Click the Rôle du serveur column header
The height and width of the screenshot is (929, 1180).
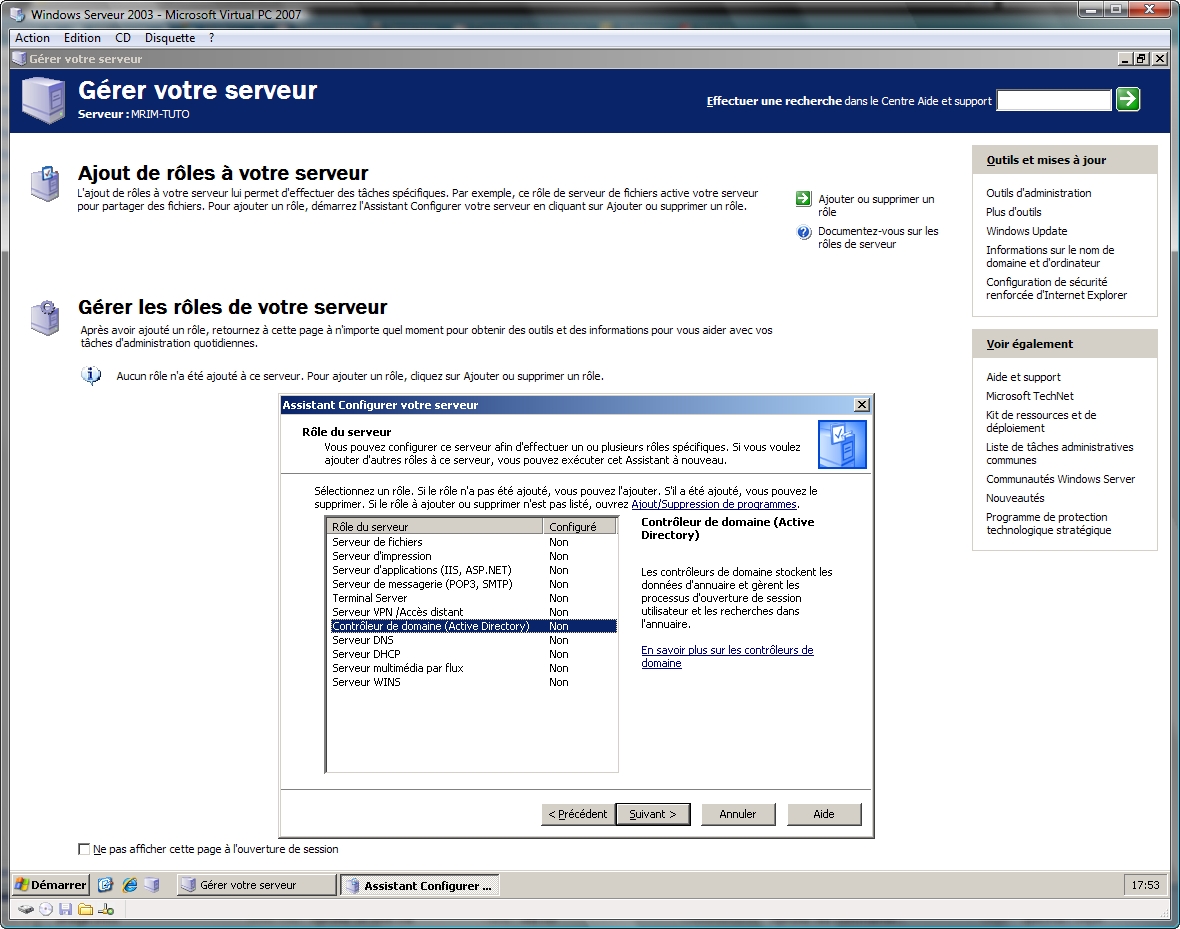point(435,527)
